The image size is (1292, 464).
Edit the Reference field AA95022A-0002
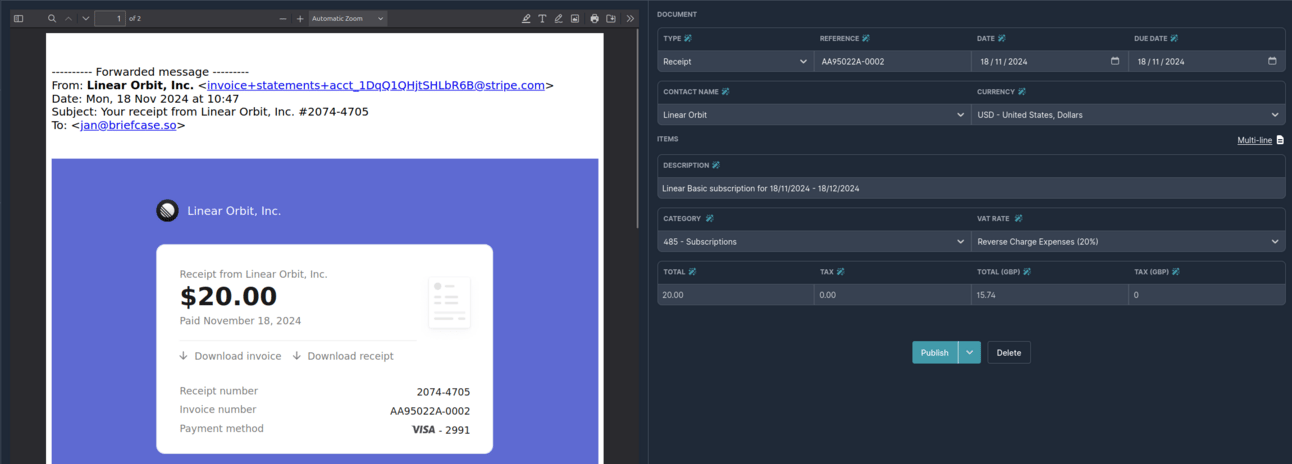892,61
